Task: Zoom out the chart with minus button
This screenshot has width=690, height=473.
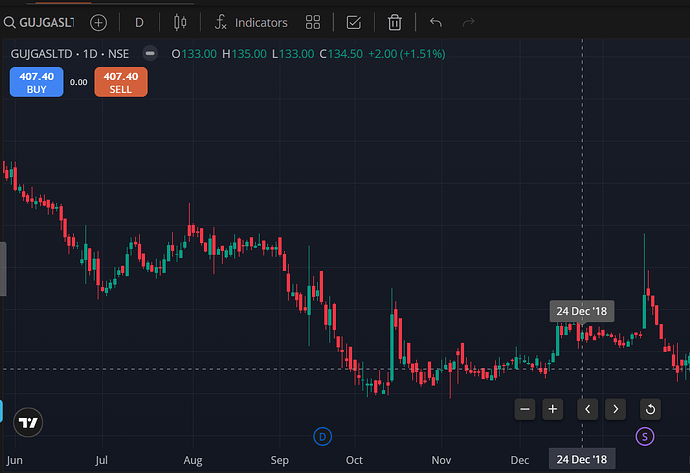Action: coord(525,408)
